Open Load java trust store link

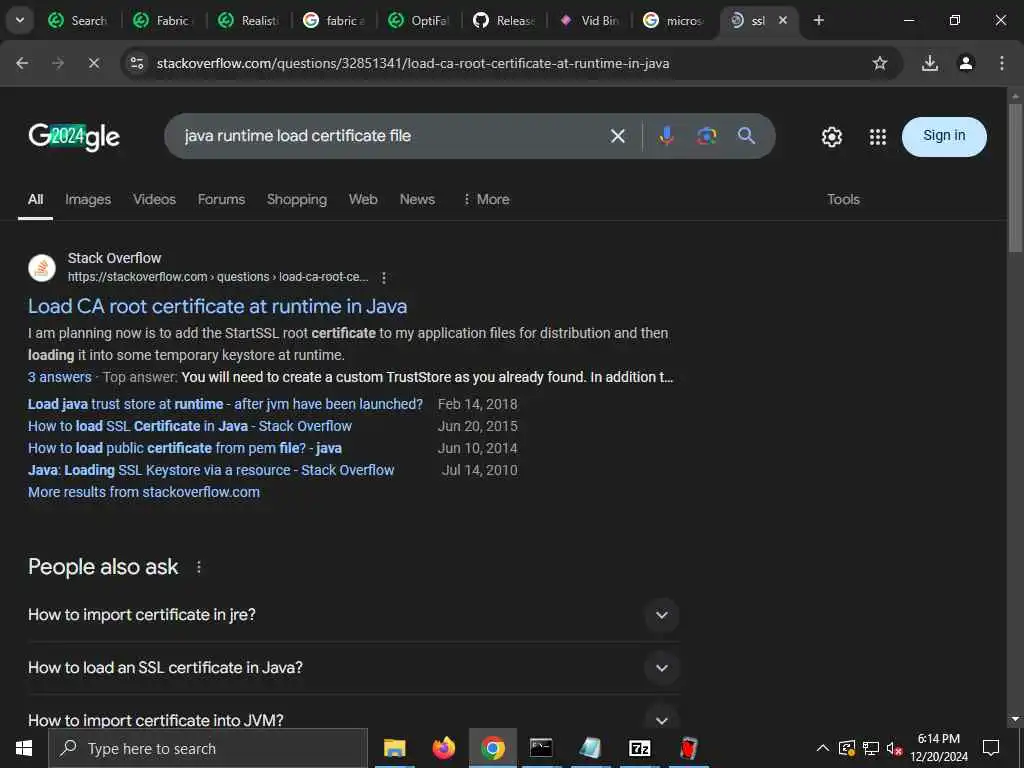click(225, 404)
